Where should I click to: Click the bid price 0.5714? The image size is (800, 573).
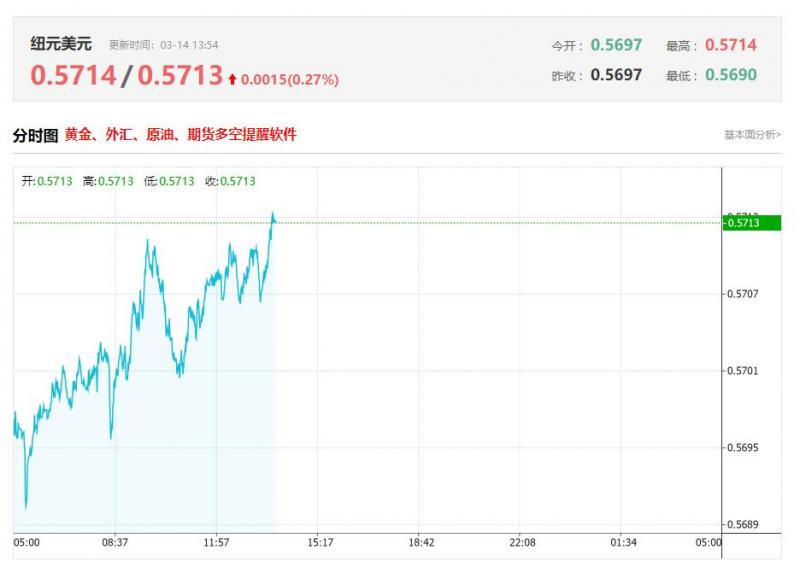tap(73, 76)
